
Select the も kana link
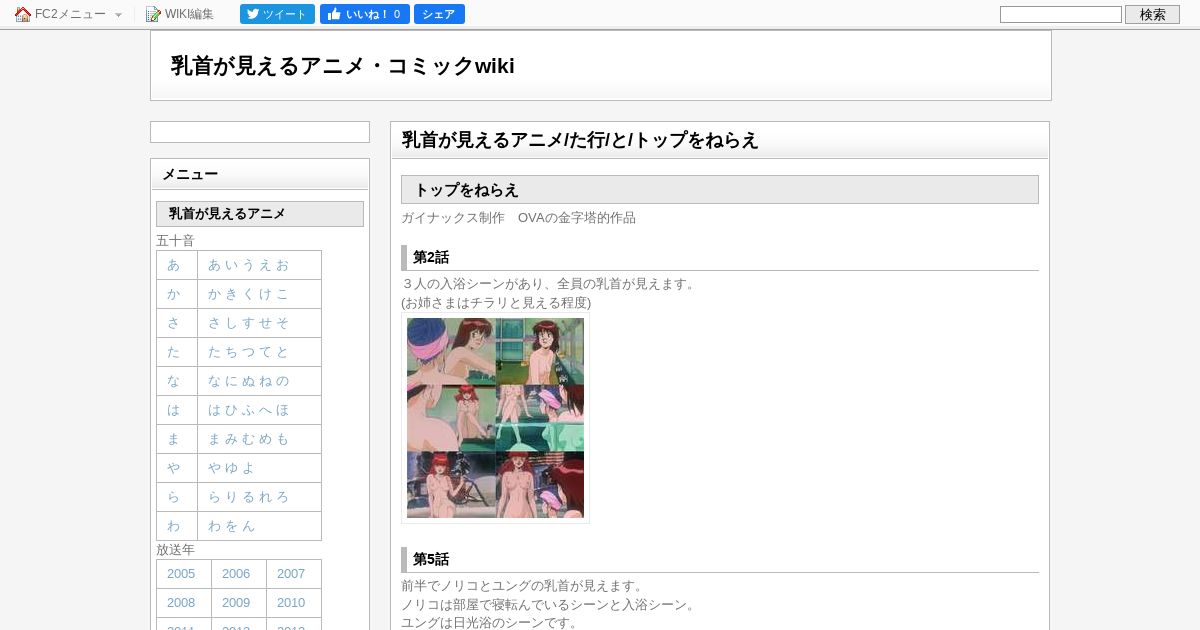(282, 439)
